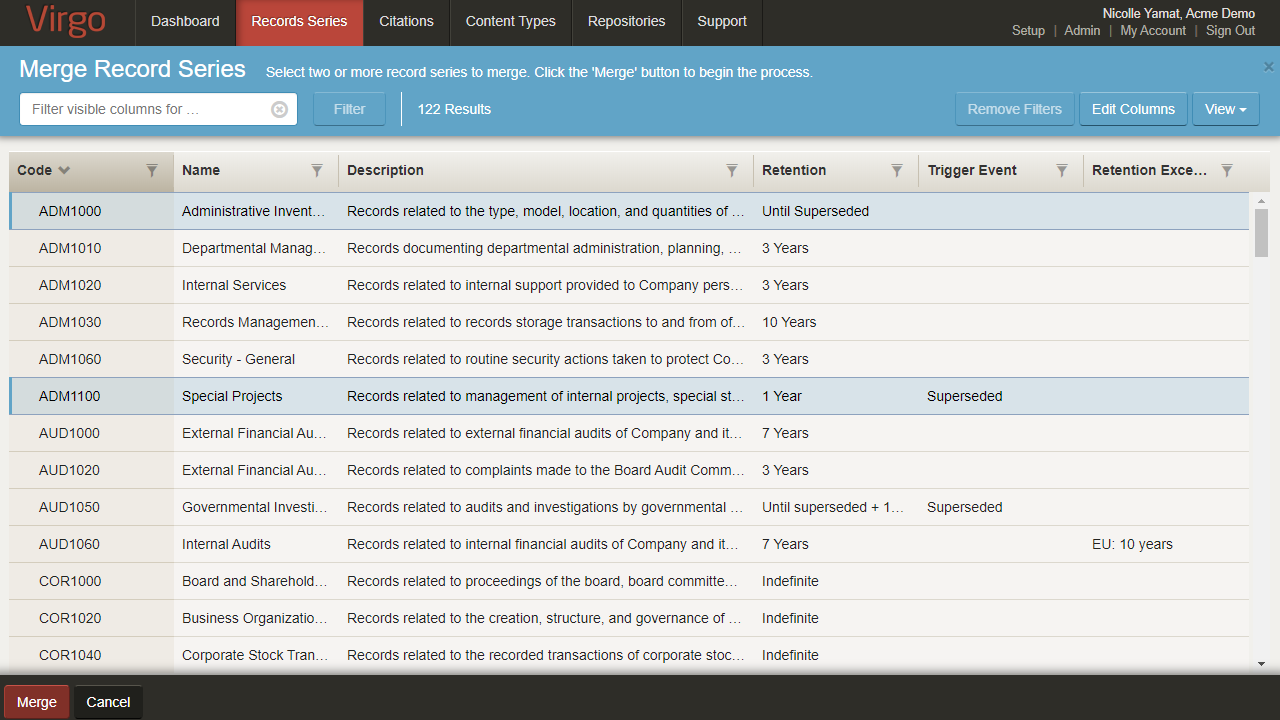Screen dimensions: 1280x720
Task: Open the Description column filter icon
Action: [x=732, y=171]
